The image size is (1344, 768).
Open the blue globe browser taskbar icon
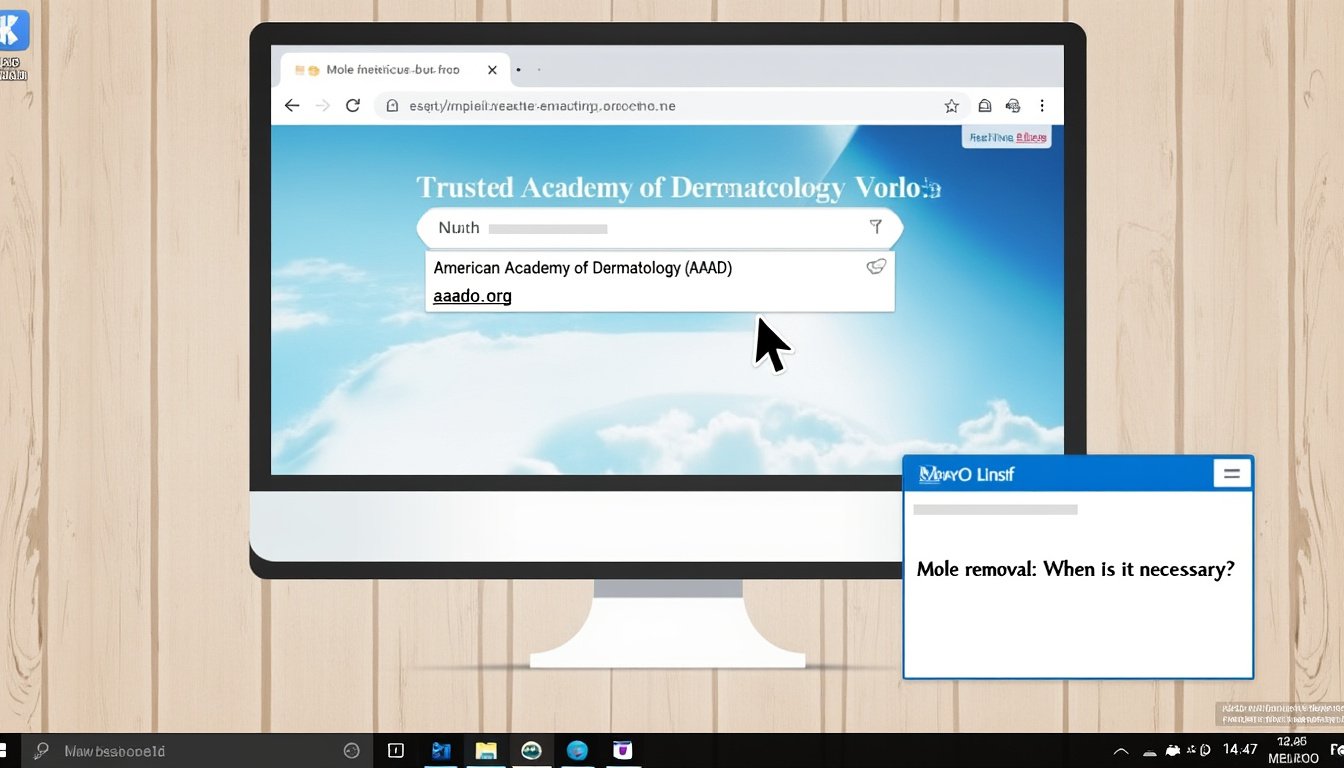tap(577, 750)
